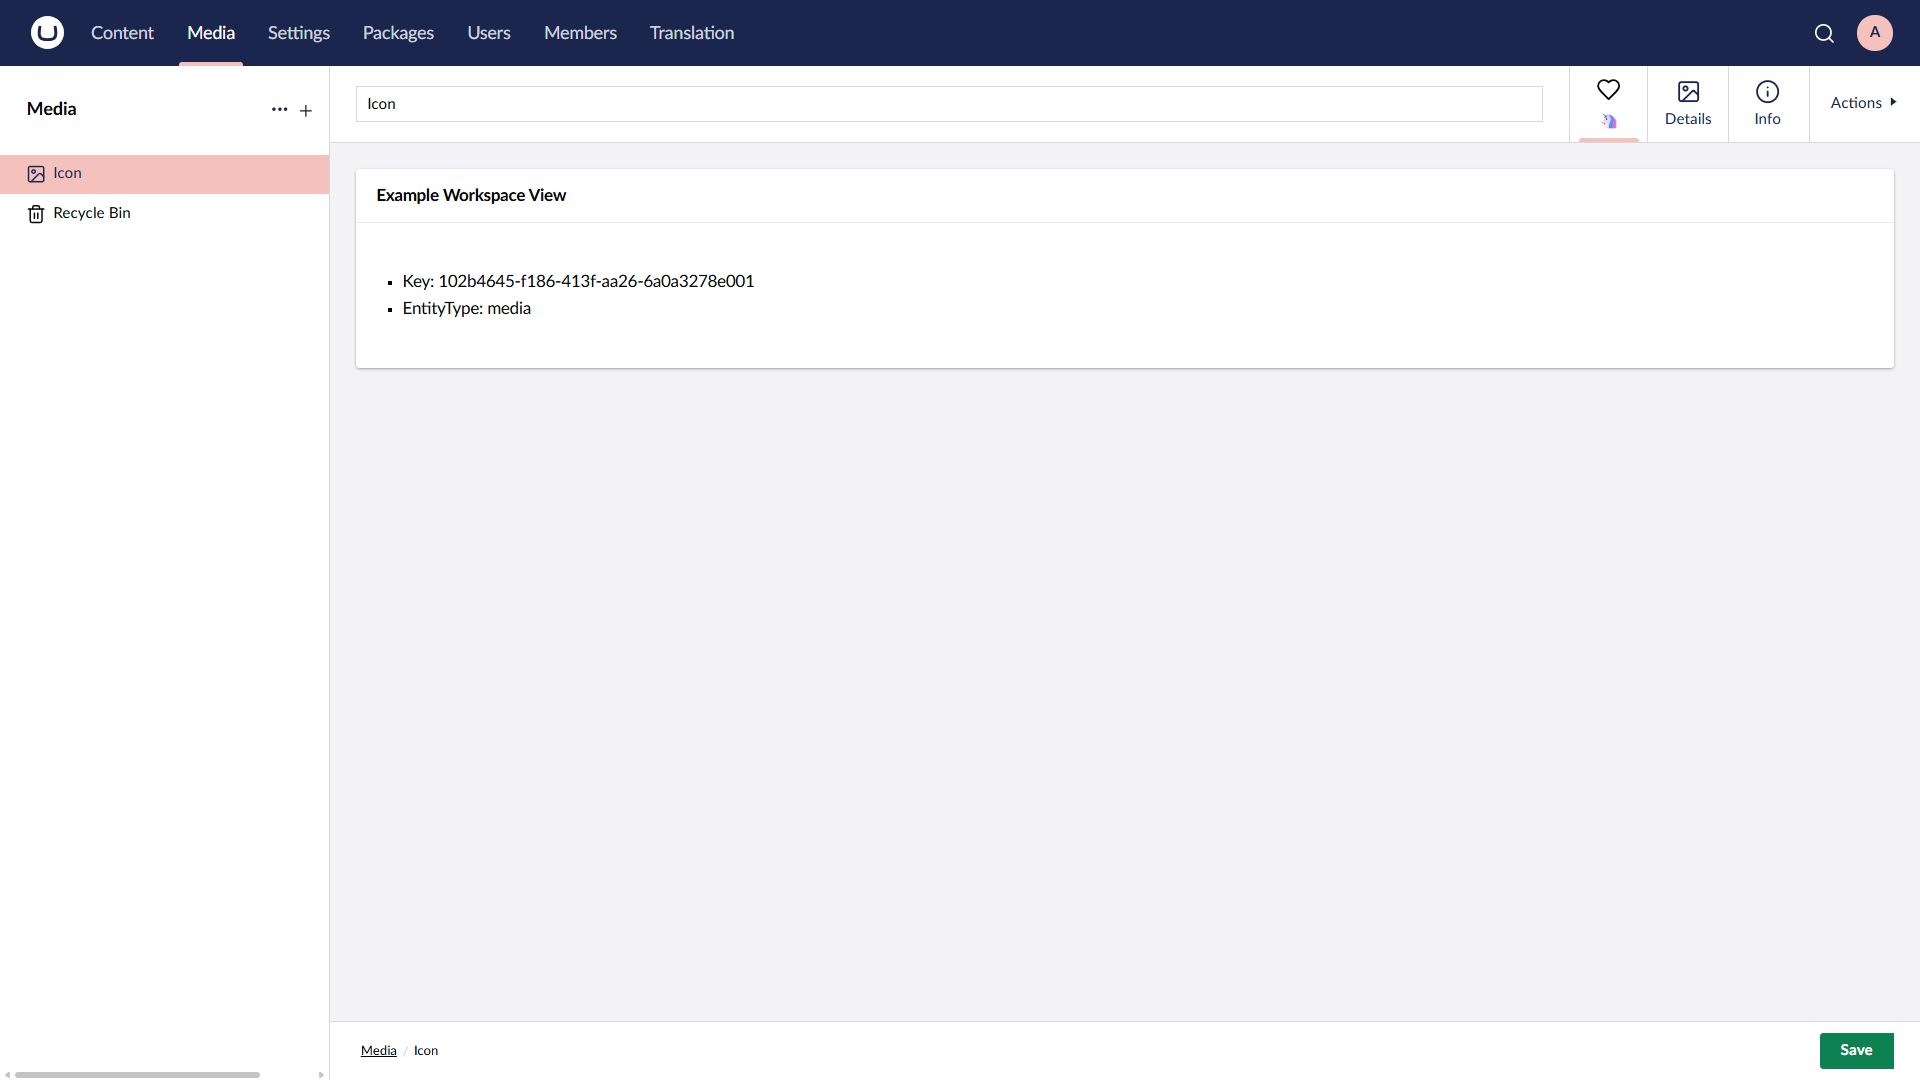Click the trash icon beside Recycle Bin

(x=36, y=213)
